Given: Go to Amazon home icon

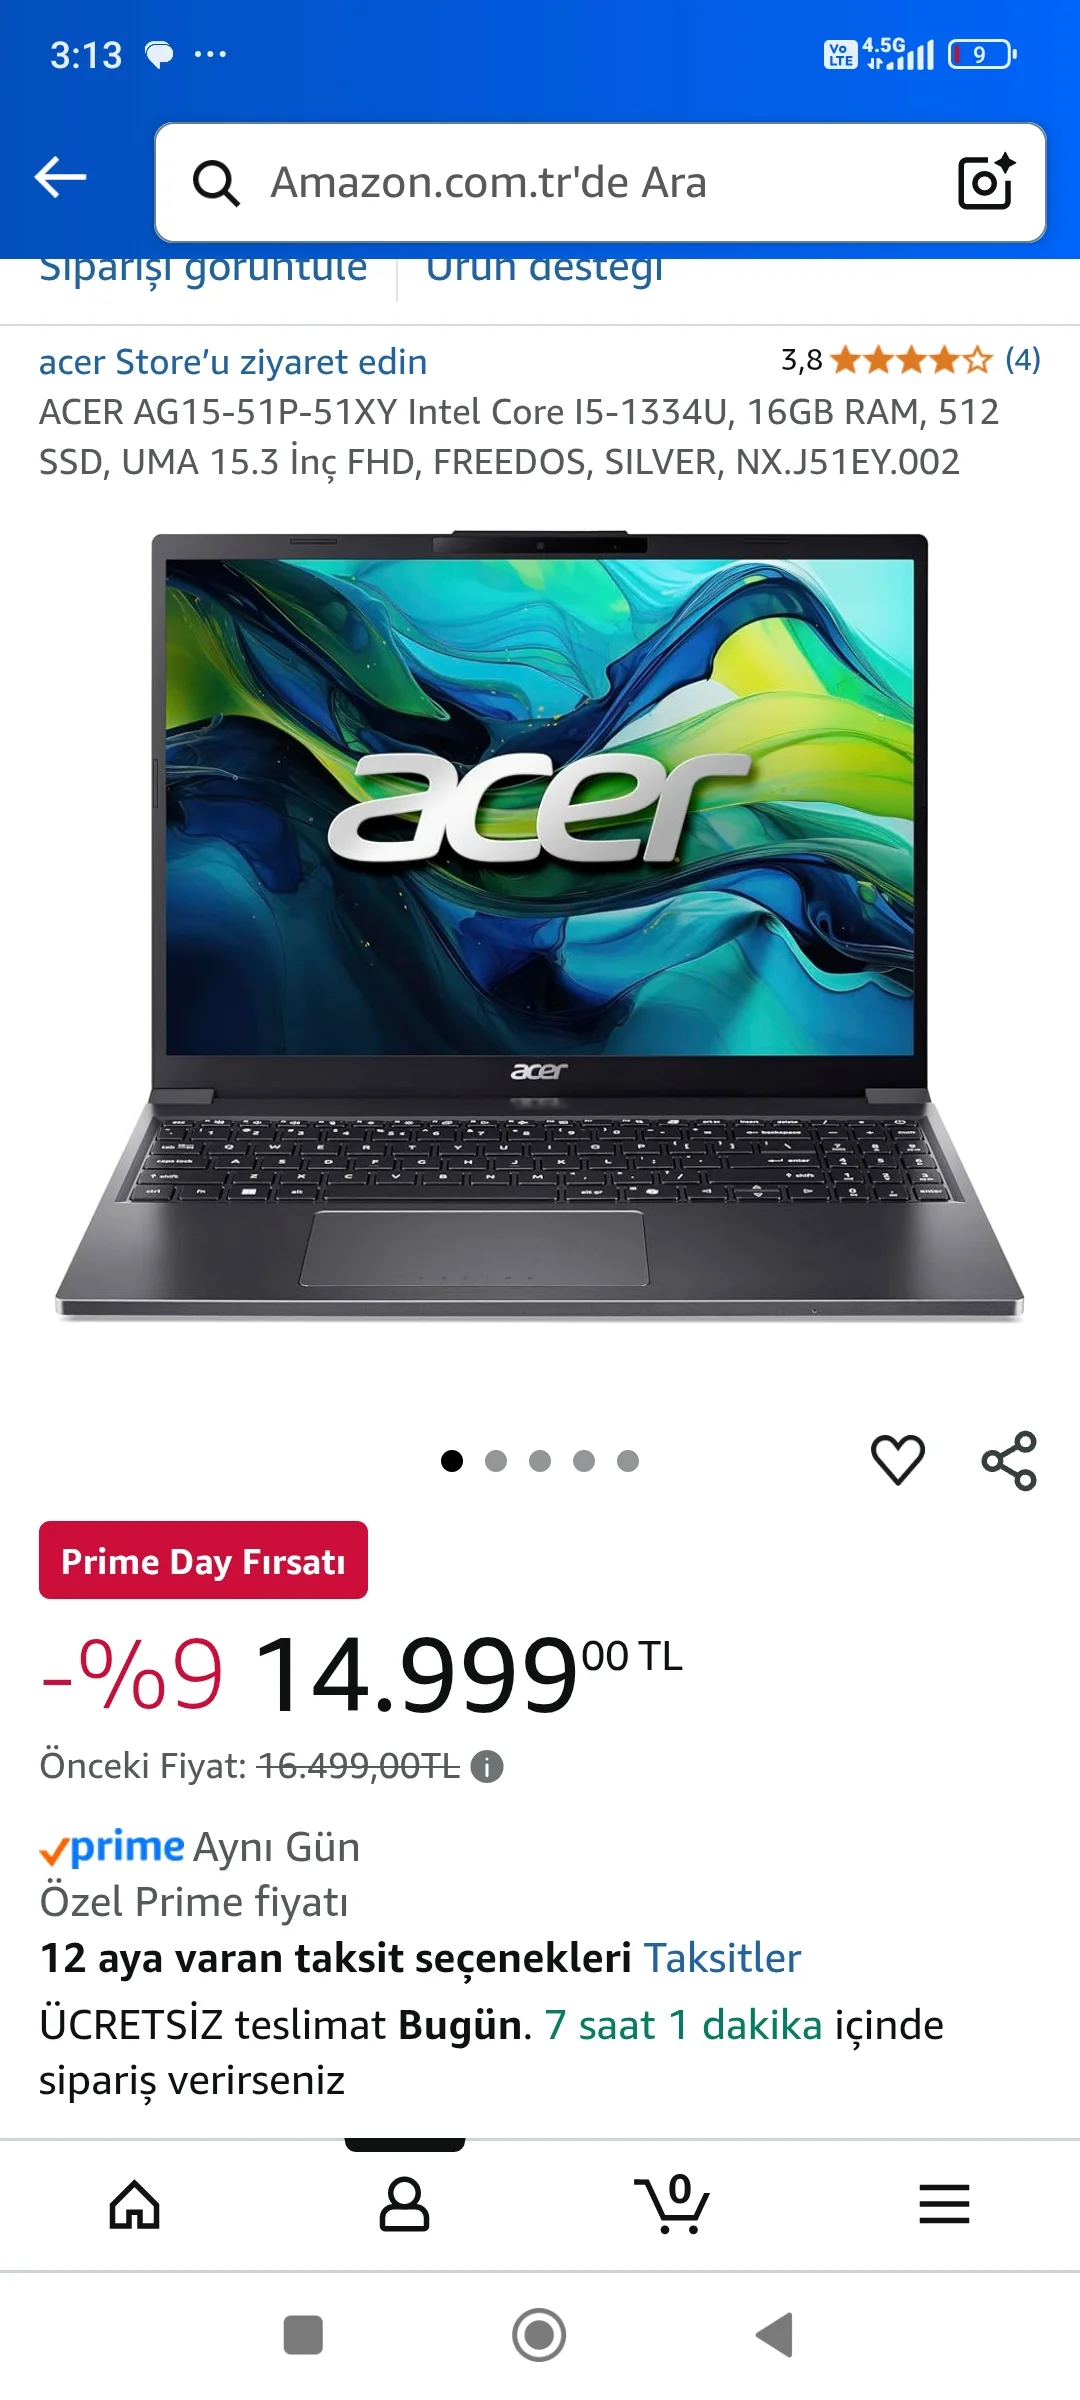Looking at the screenshot, I should coord(135,2205).
